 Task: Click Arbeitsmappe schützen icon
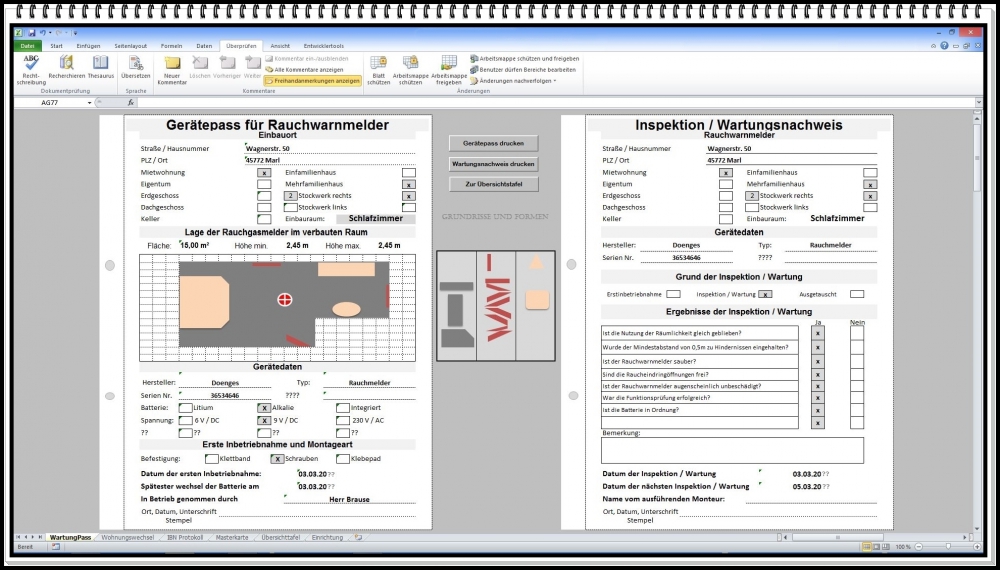(x=410, y=68)
